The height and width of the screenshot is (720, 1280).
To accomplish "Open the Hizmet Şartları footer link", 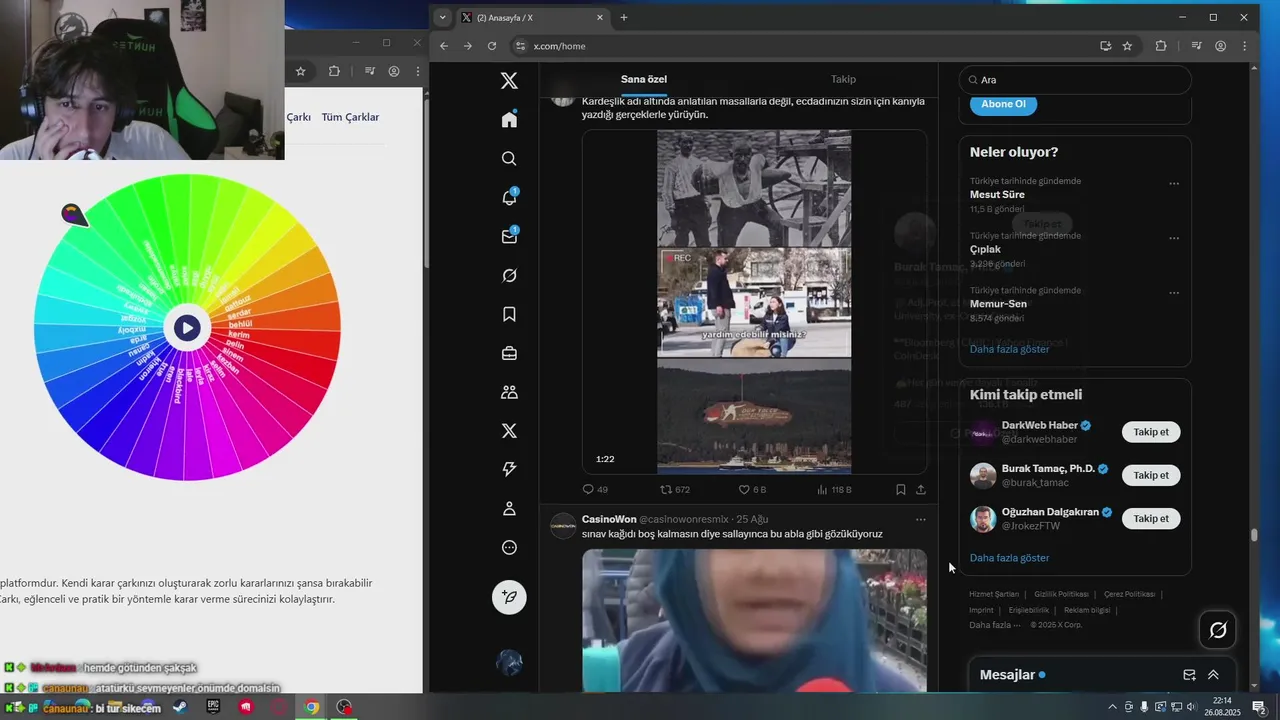I will click(994, 594).
